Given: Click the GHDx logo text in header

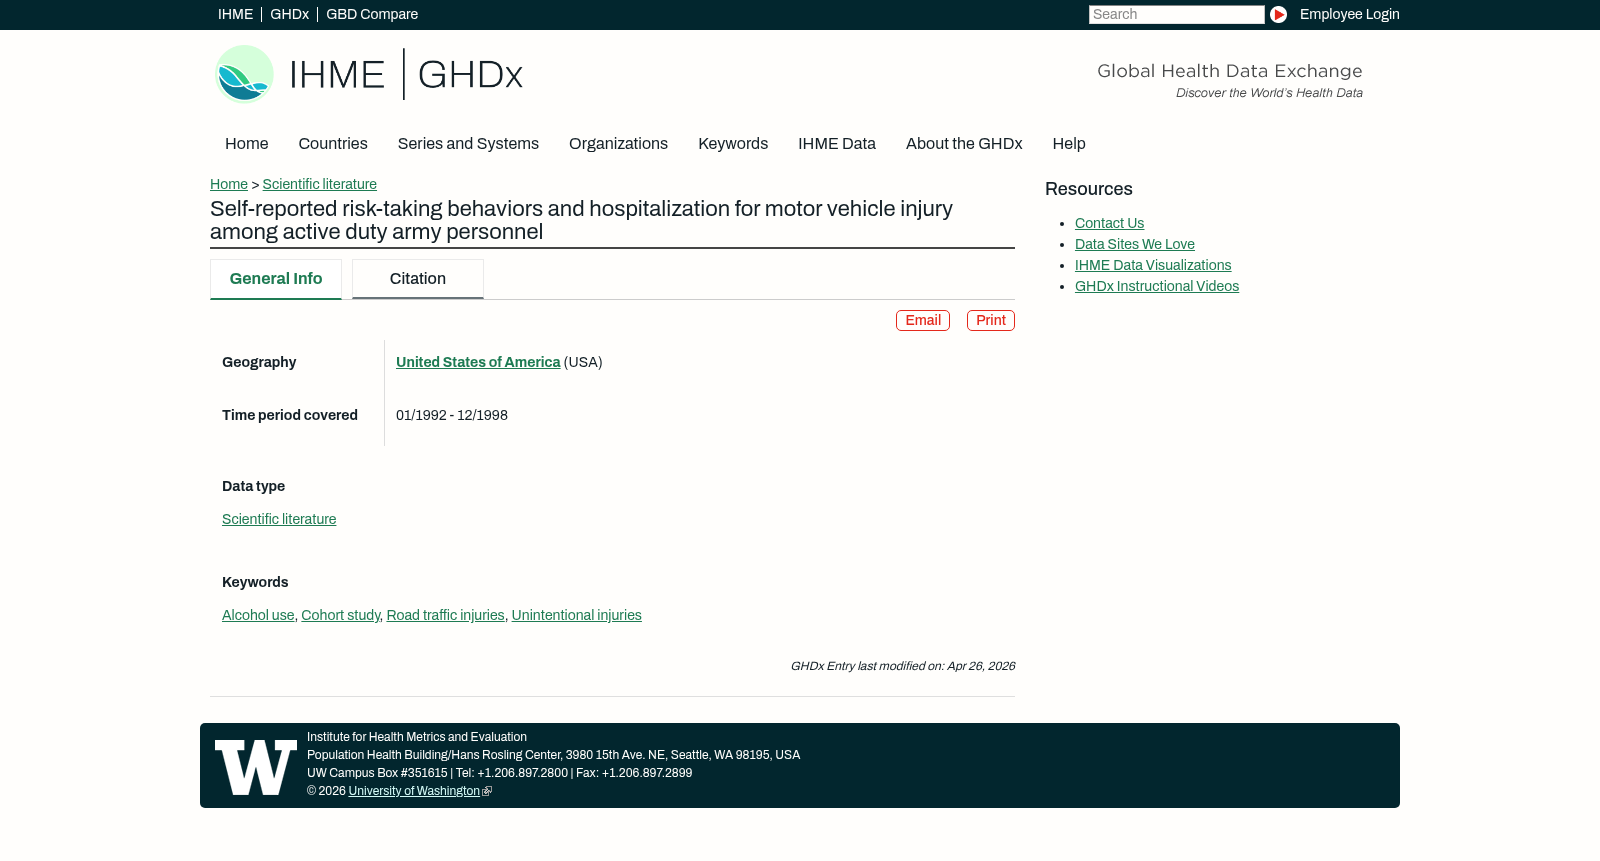Looking at the screenshot, I should (470, 75).
